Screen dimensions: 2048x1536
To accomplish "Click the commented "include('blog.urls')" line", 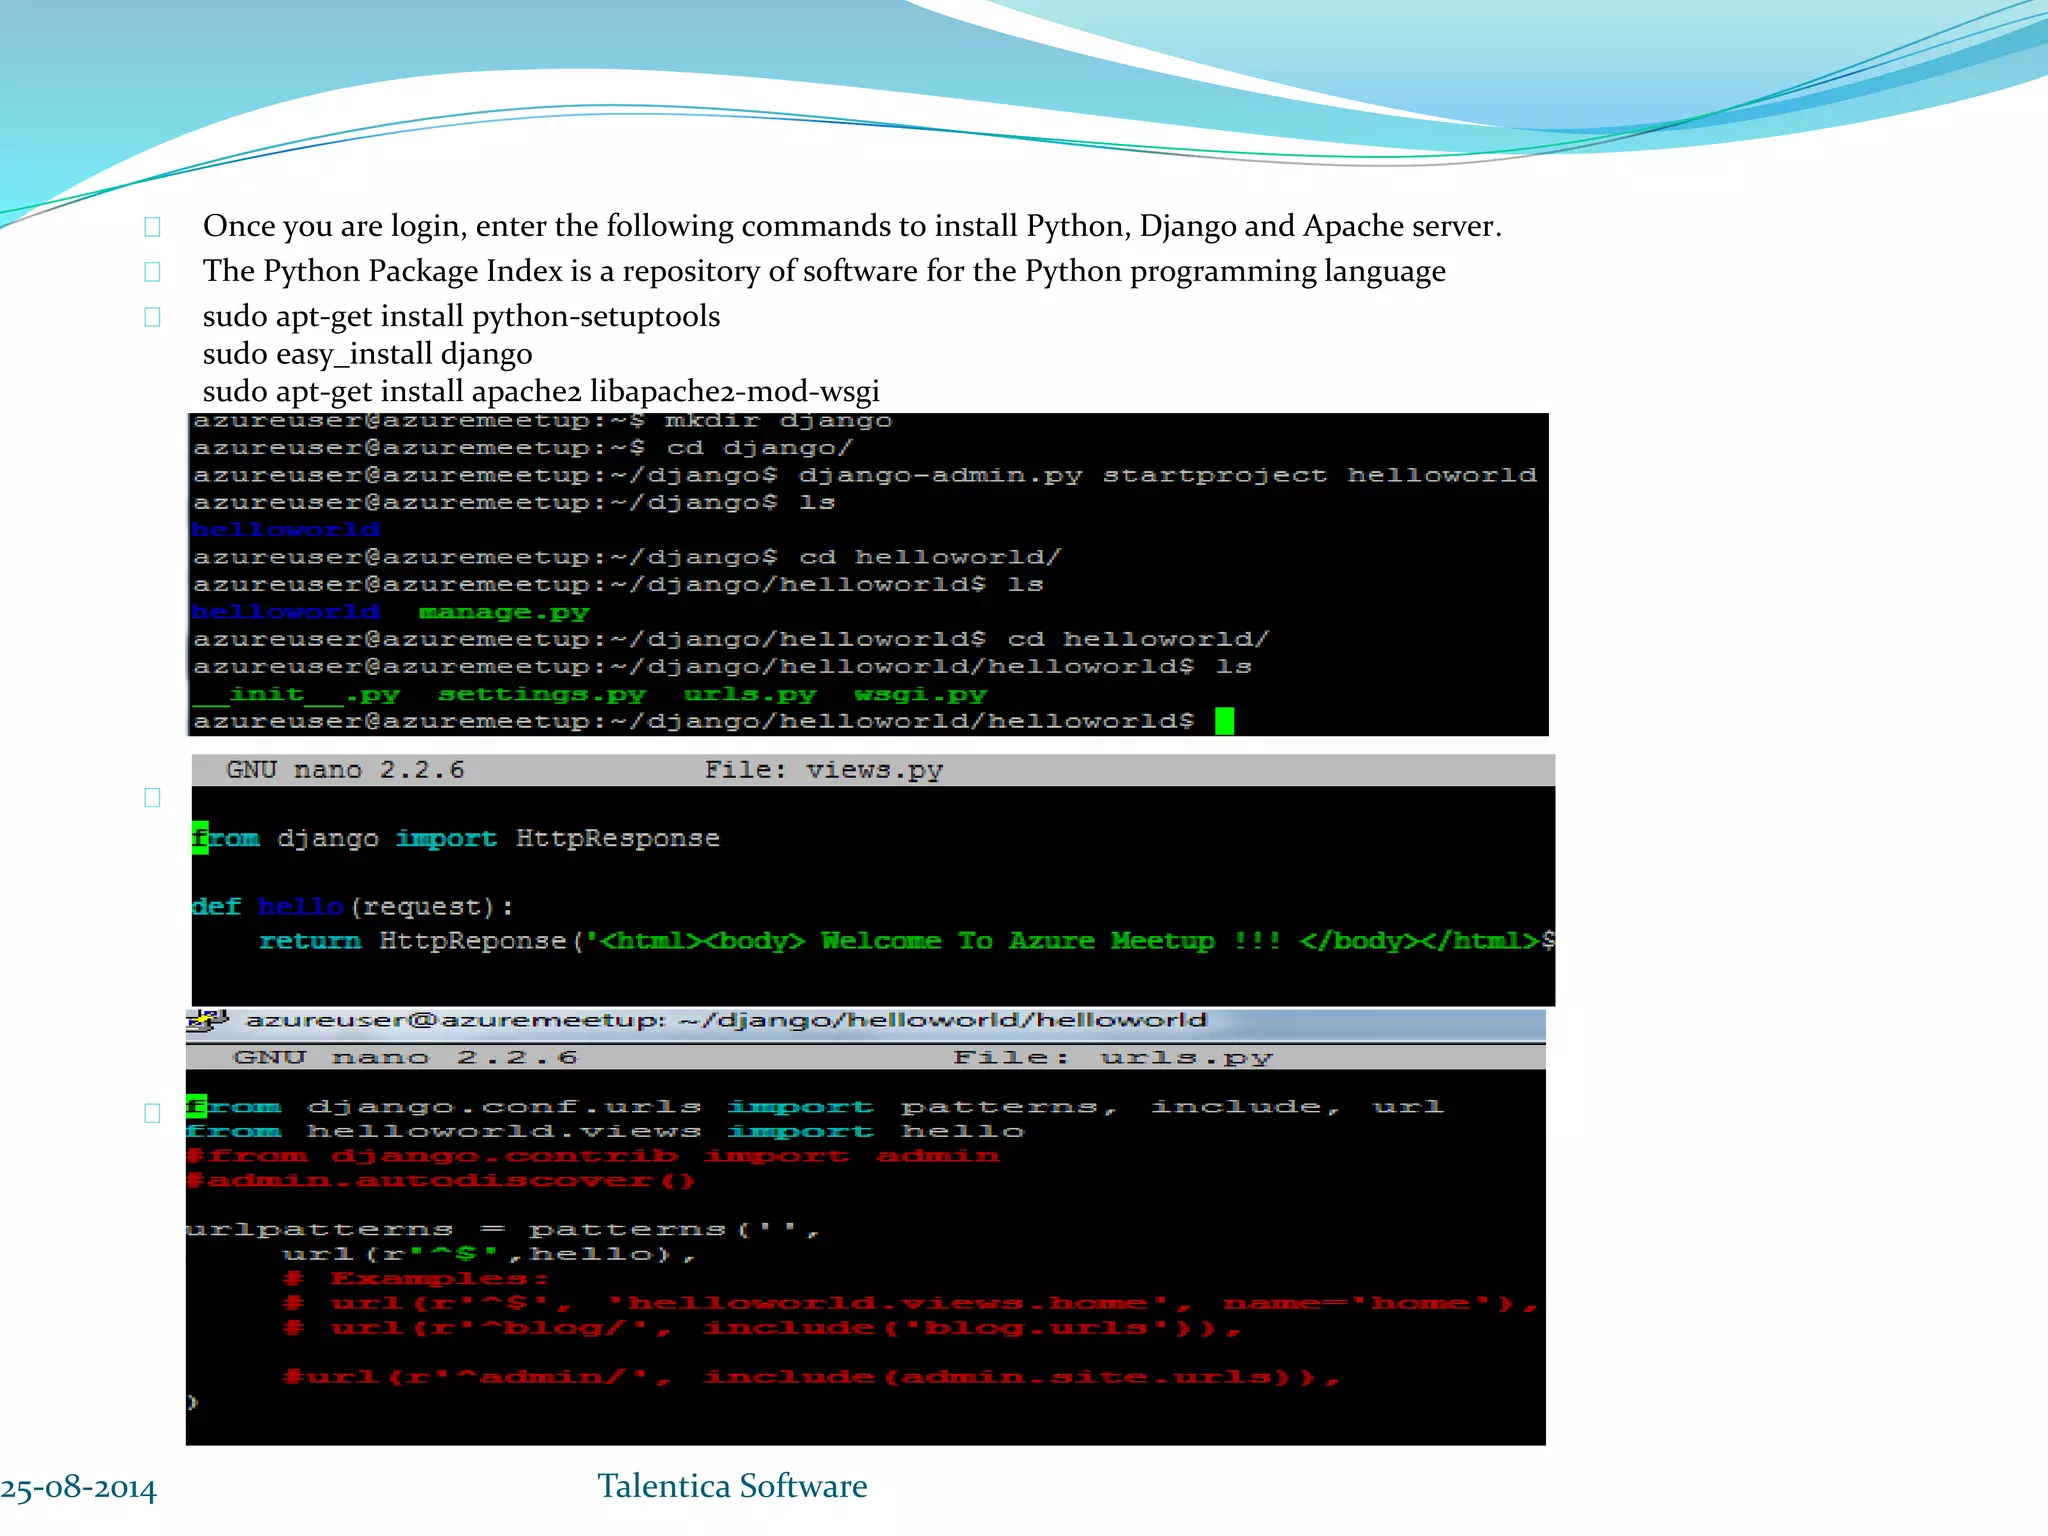I will coord(762,1328).
